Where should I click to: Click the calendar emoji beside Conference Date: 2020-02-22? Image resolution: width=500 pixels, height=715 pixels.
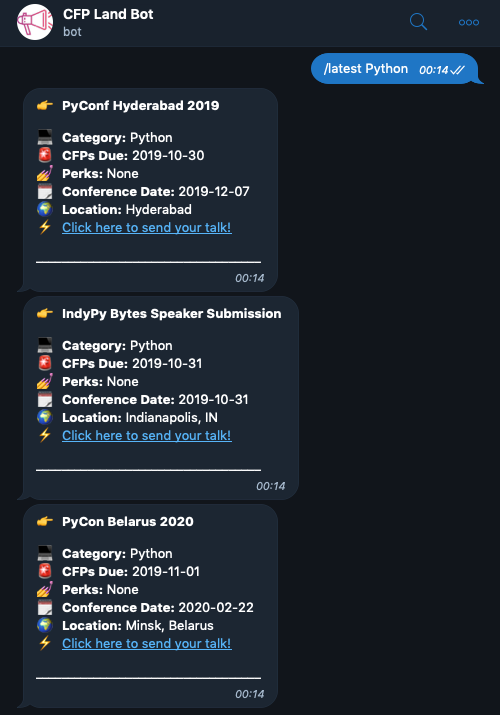(45, 607)
